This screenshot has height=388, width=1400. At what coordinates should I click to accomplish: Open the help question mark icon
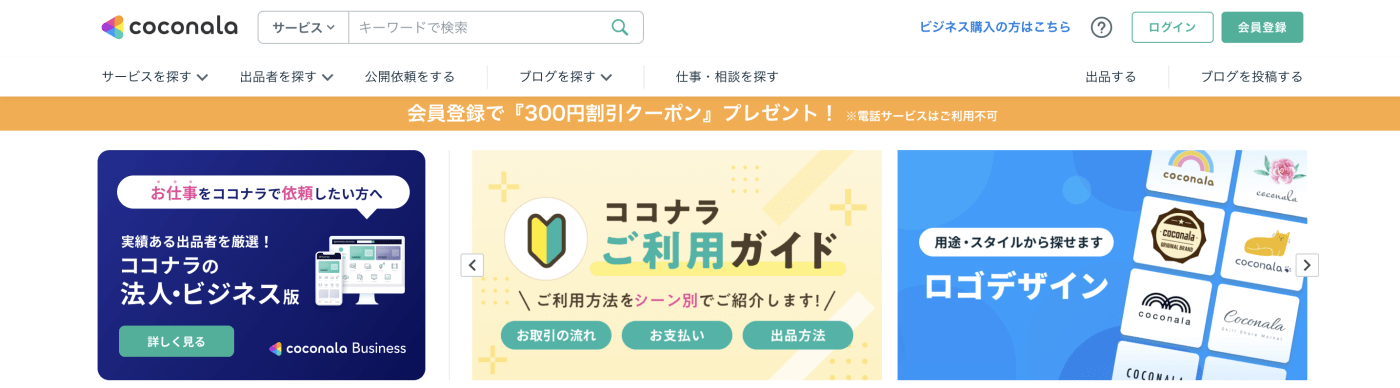coord(1101,27)
